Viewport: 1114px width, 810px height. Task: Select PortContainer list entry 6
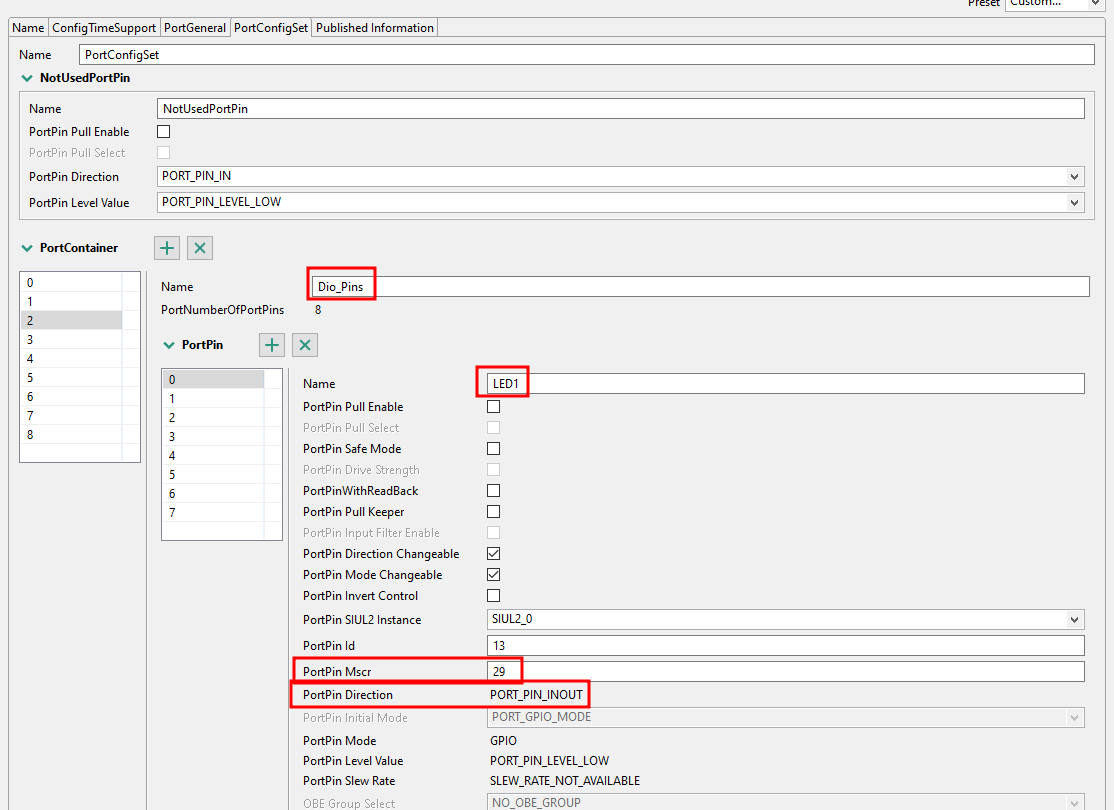click(71, 396)
